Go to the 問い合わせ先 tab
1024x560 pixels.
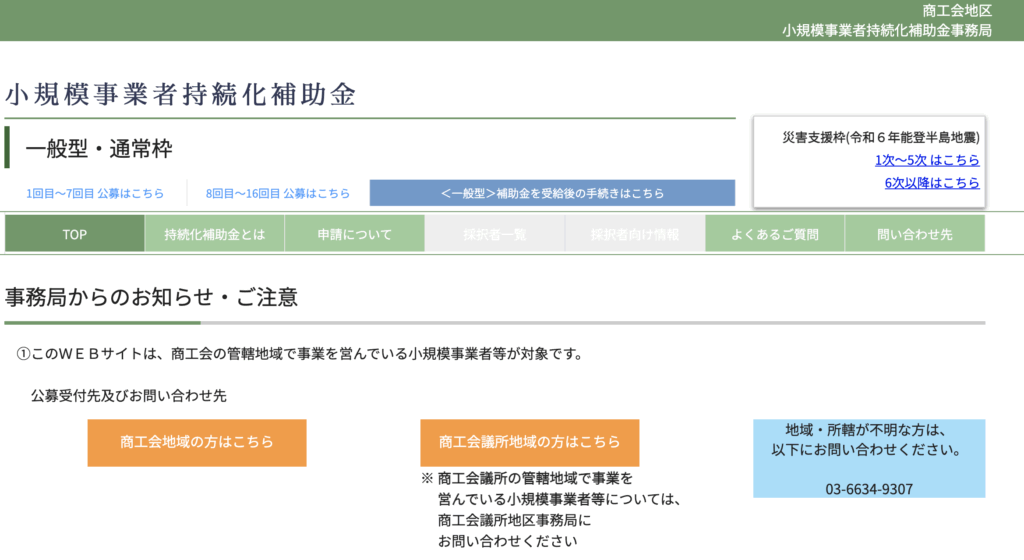pos(915,234)
